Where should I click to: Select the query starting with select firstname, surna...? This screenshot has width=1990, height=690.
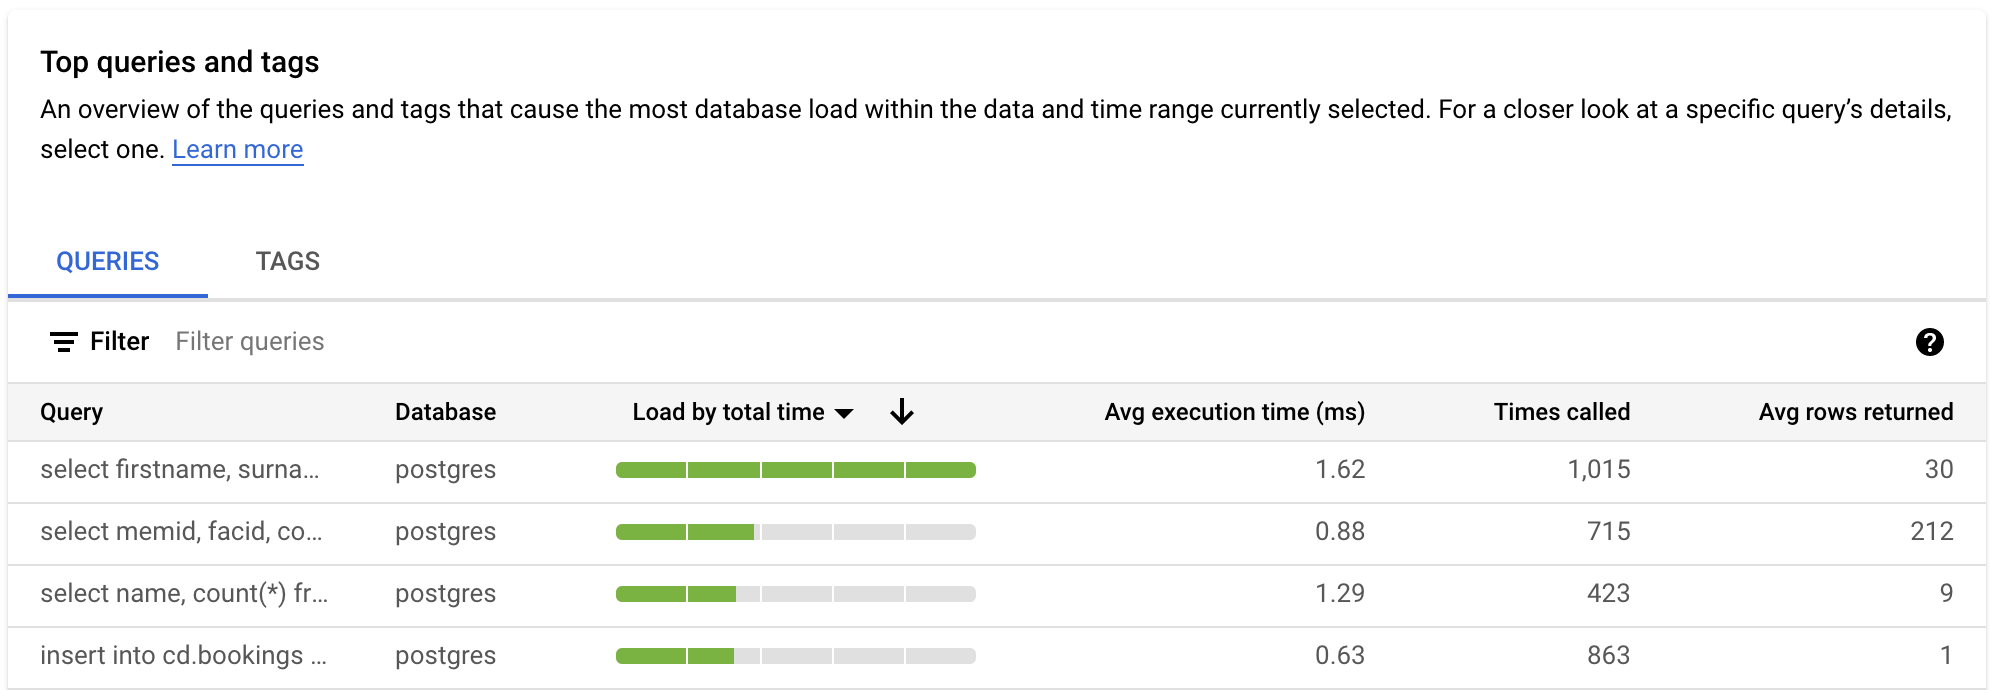pos(182,469)
